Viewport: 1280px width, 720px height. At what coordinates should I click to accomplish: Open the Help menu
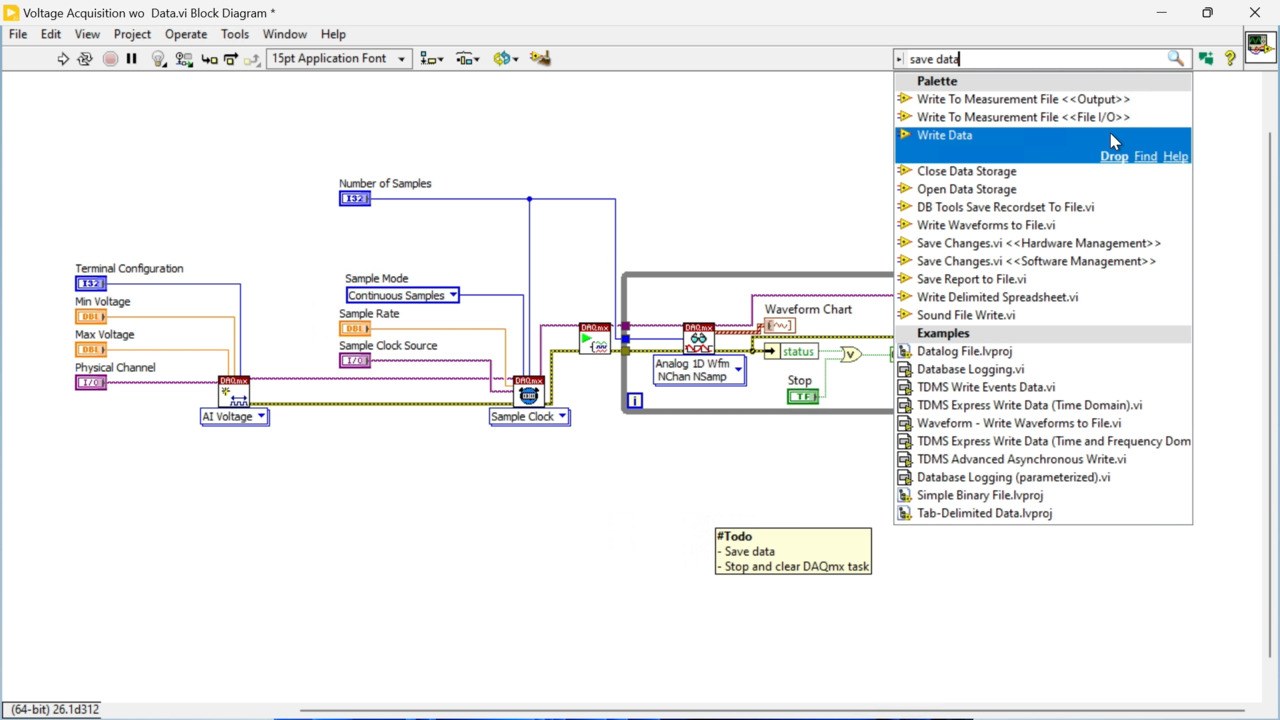click(x=333, y=34)
